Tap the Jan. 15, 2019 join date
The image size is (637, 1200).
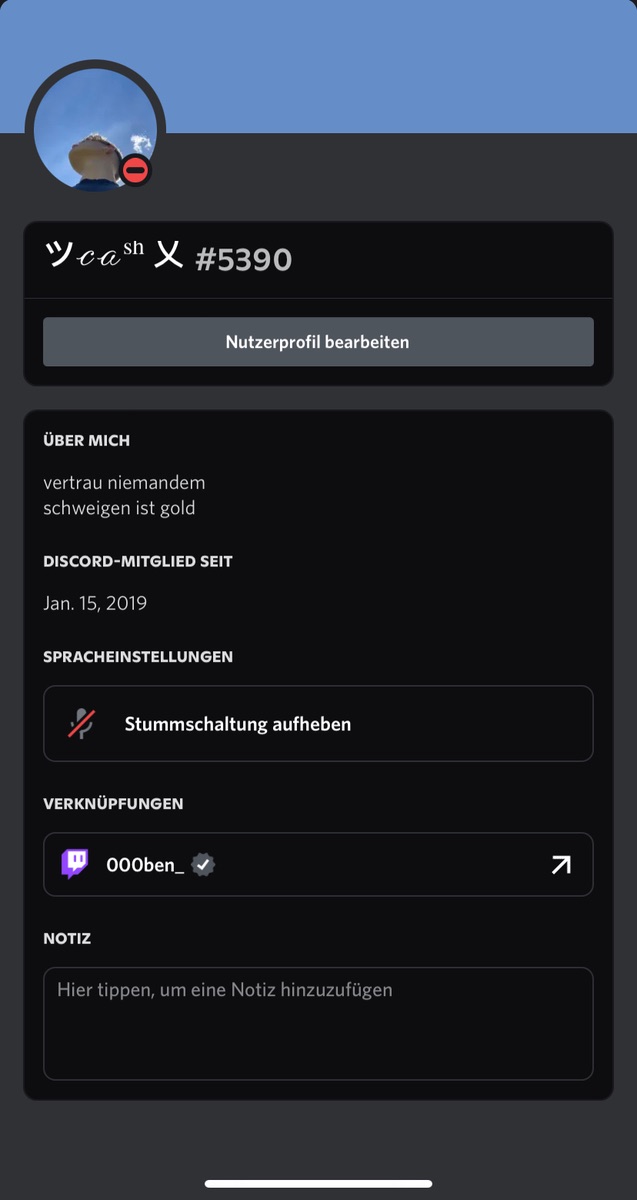(95, 603)
